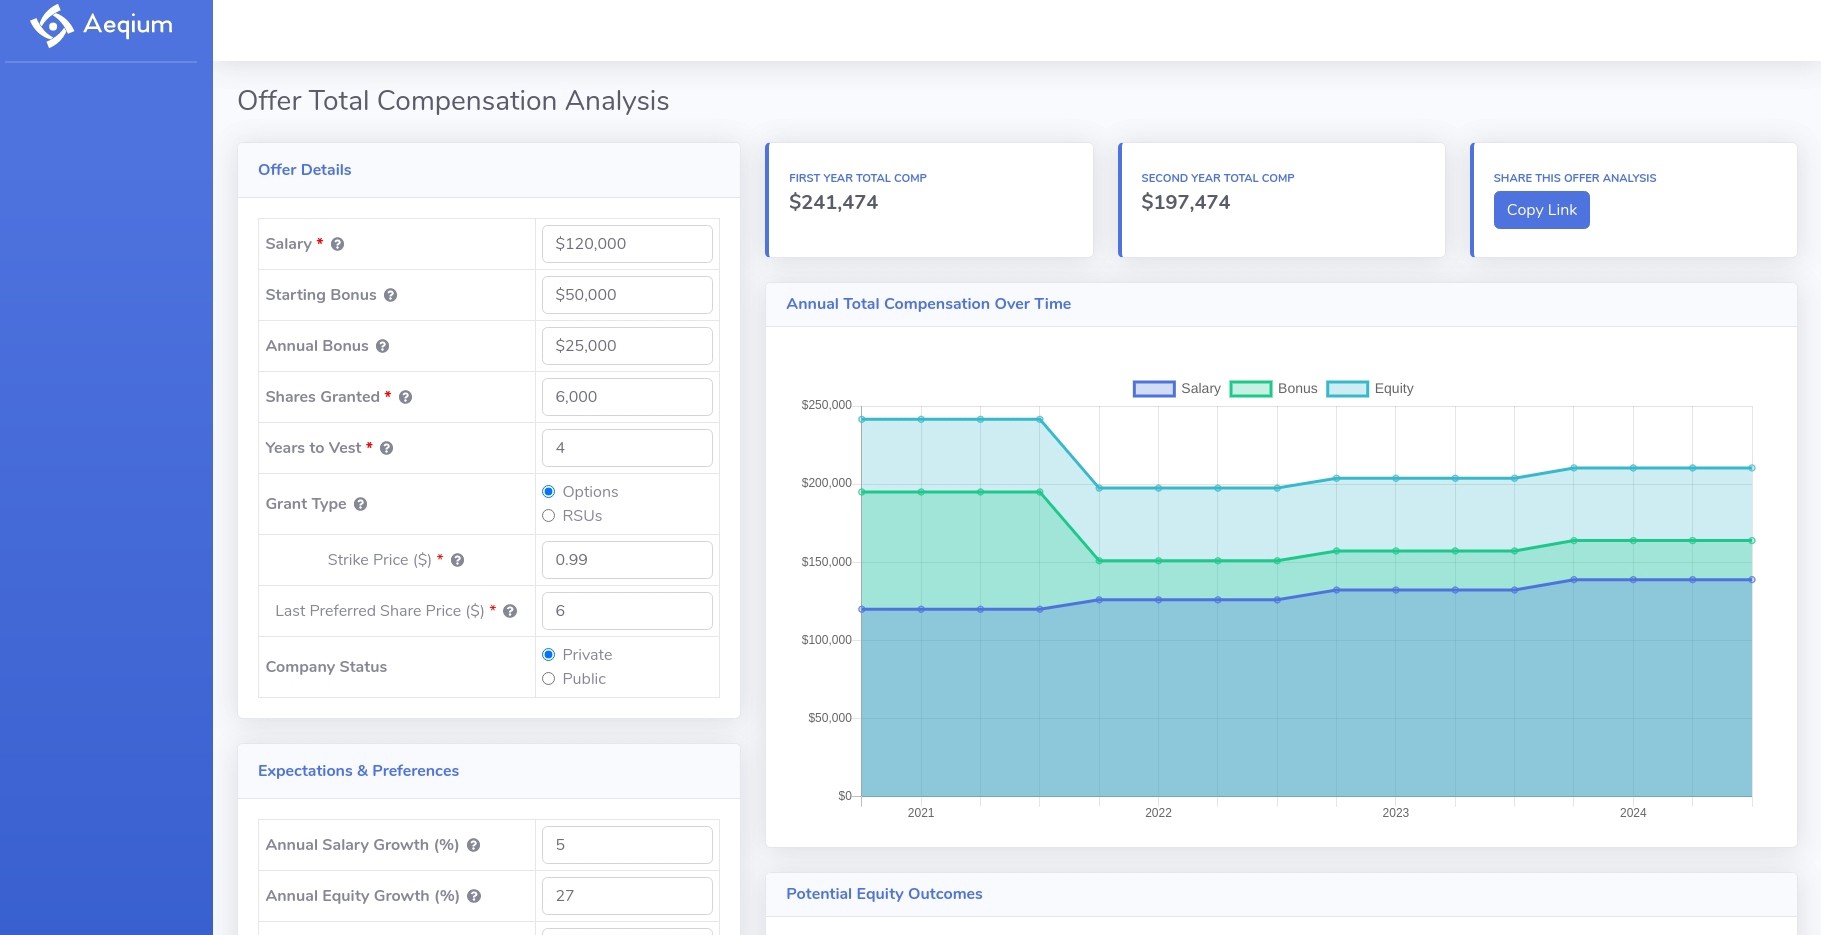Toggle Salary series in chart legend
Image resolution: width=1821 pixels, height=935 pixels.
1177,389
